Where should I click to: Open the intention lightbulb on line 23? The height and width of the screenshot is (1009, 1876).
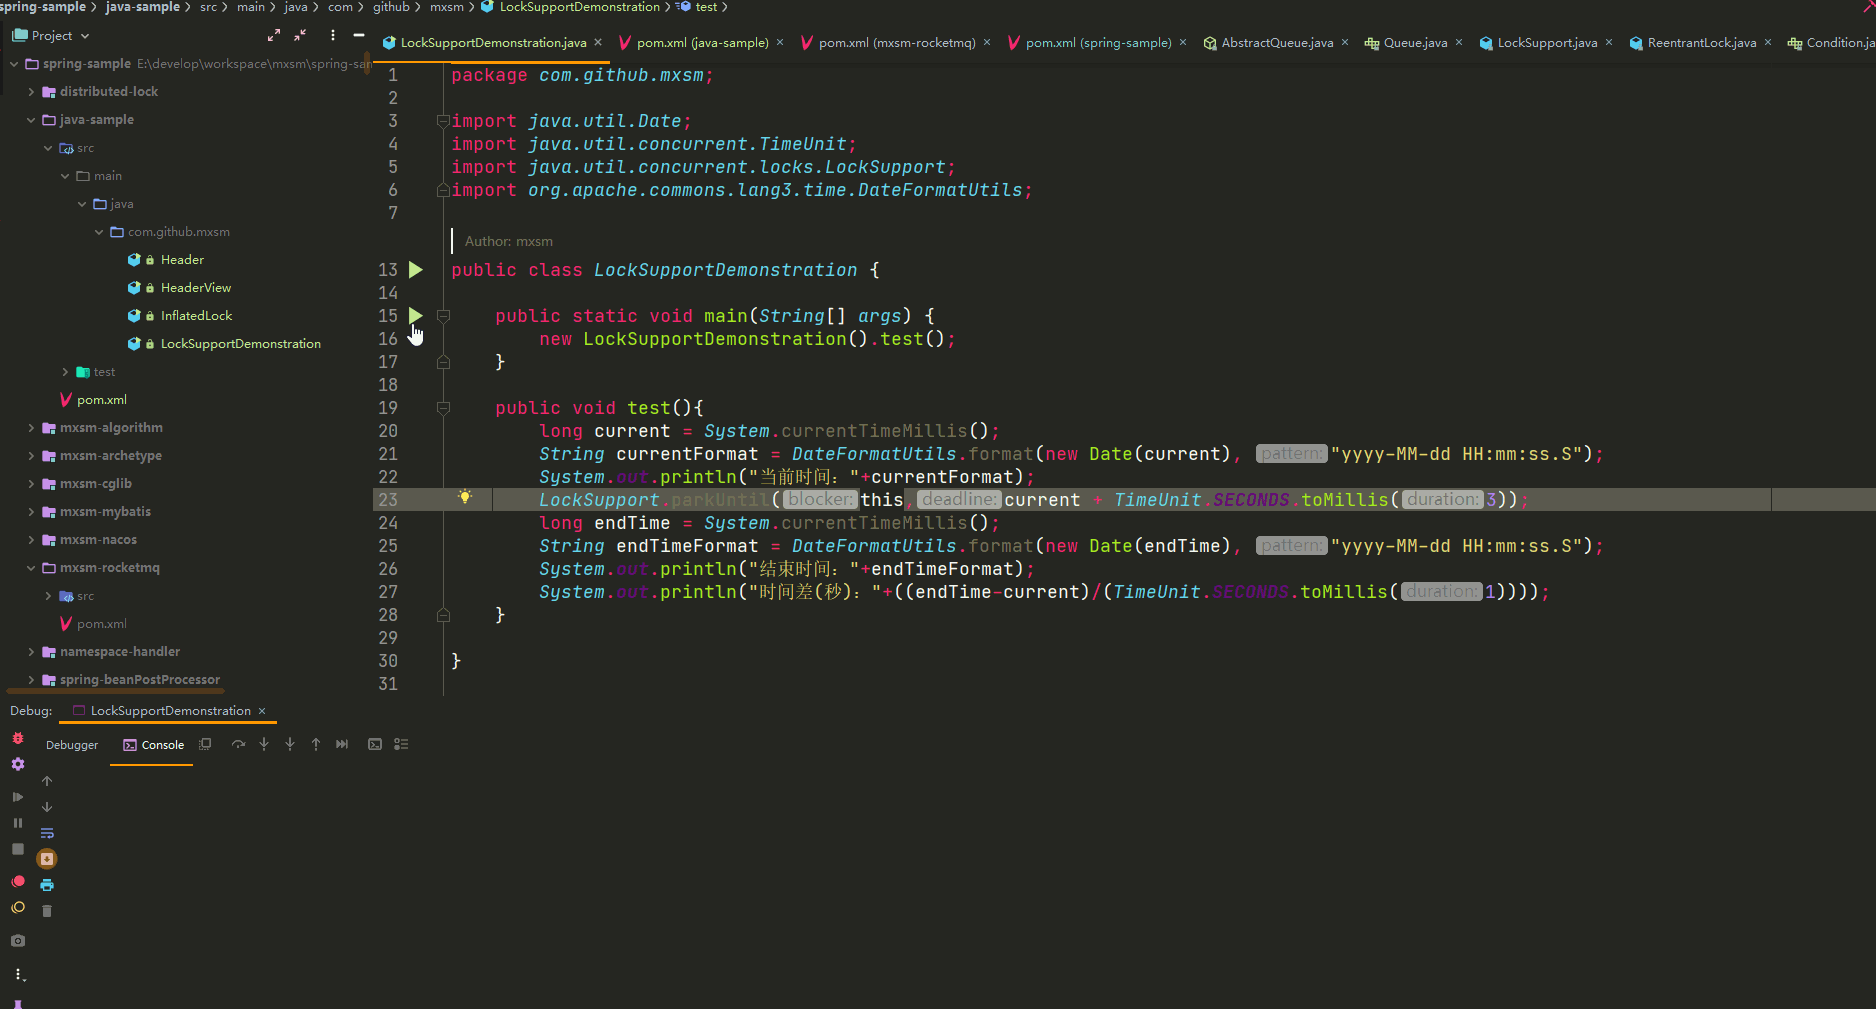464,498
